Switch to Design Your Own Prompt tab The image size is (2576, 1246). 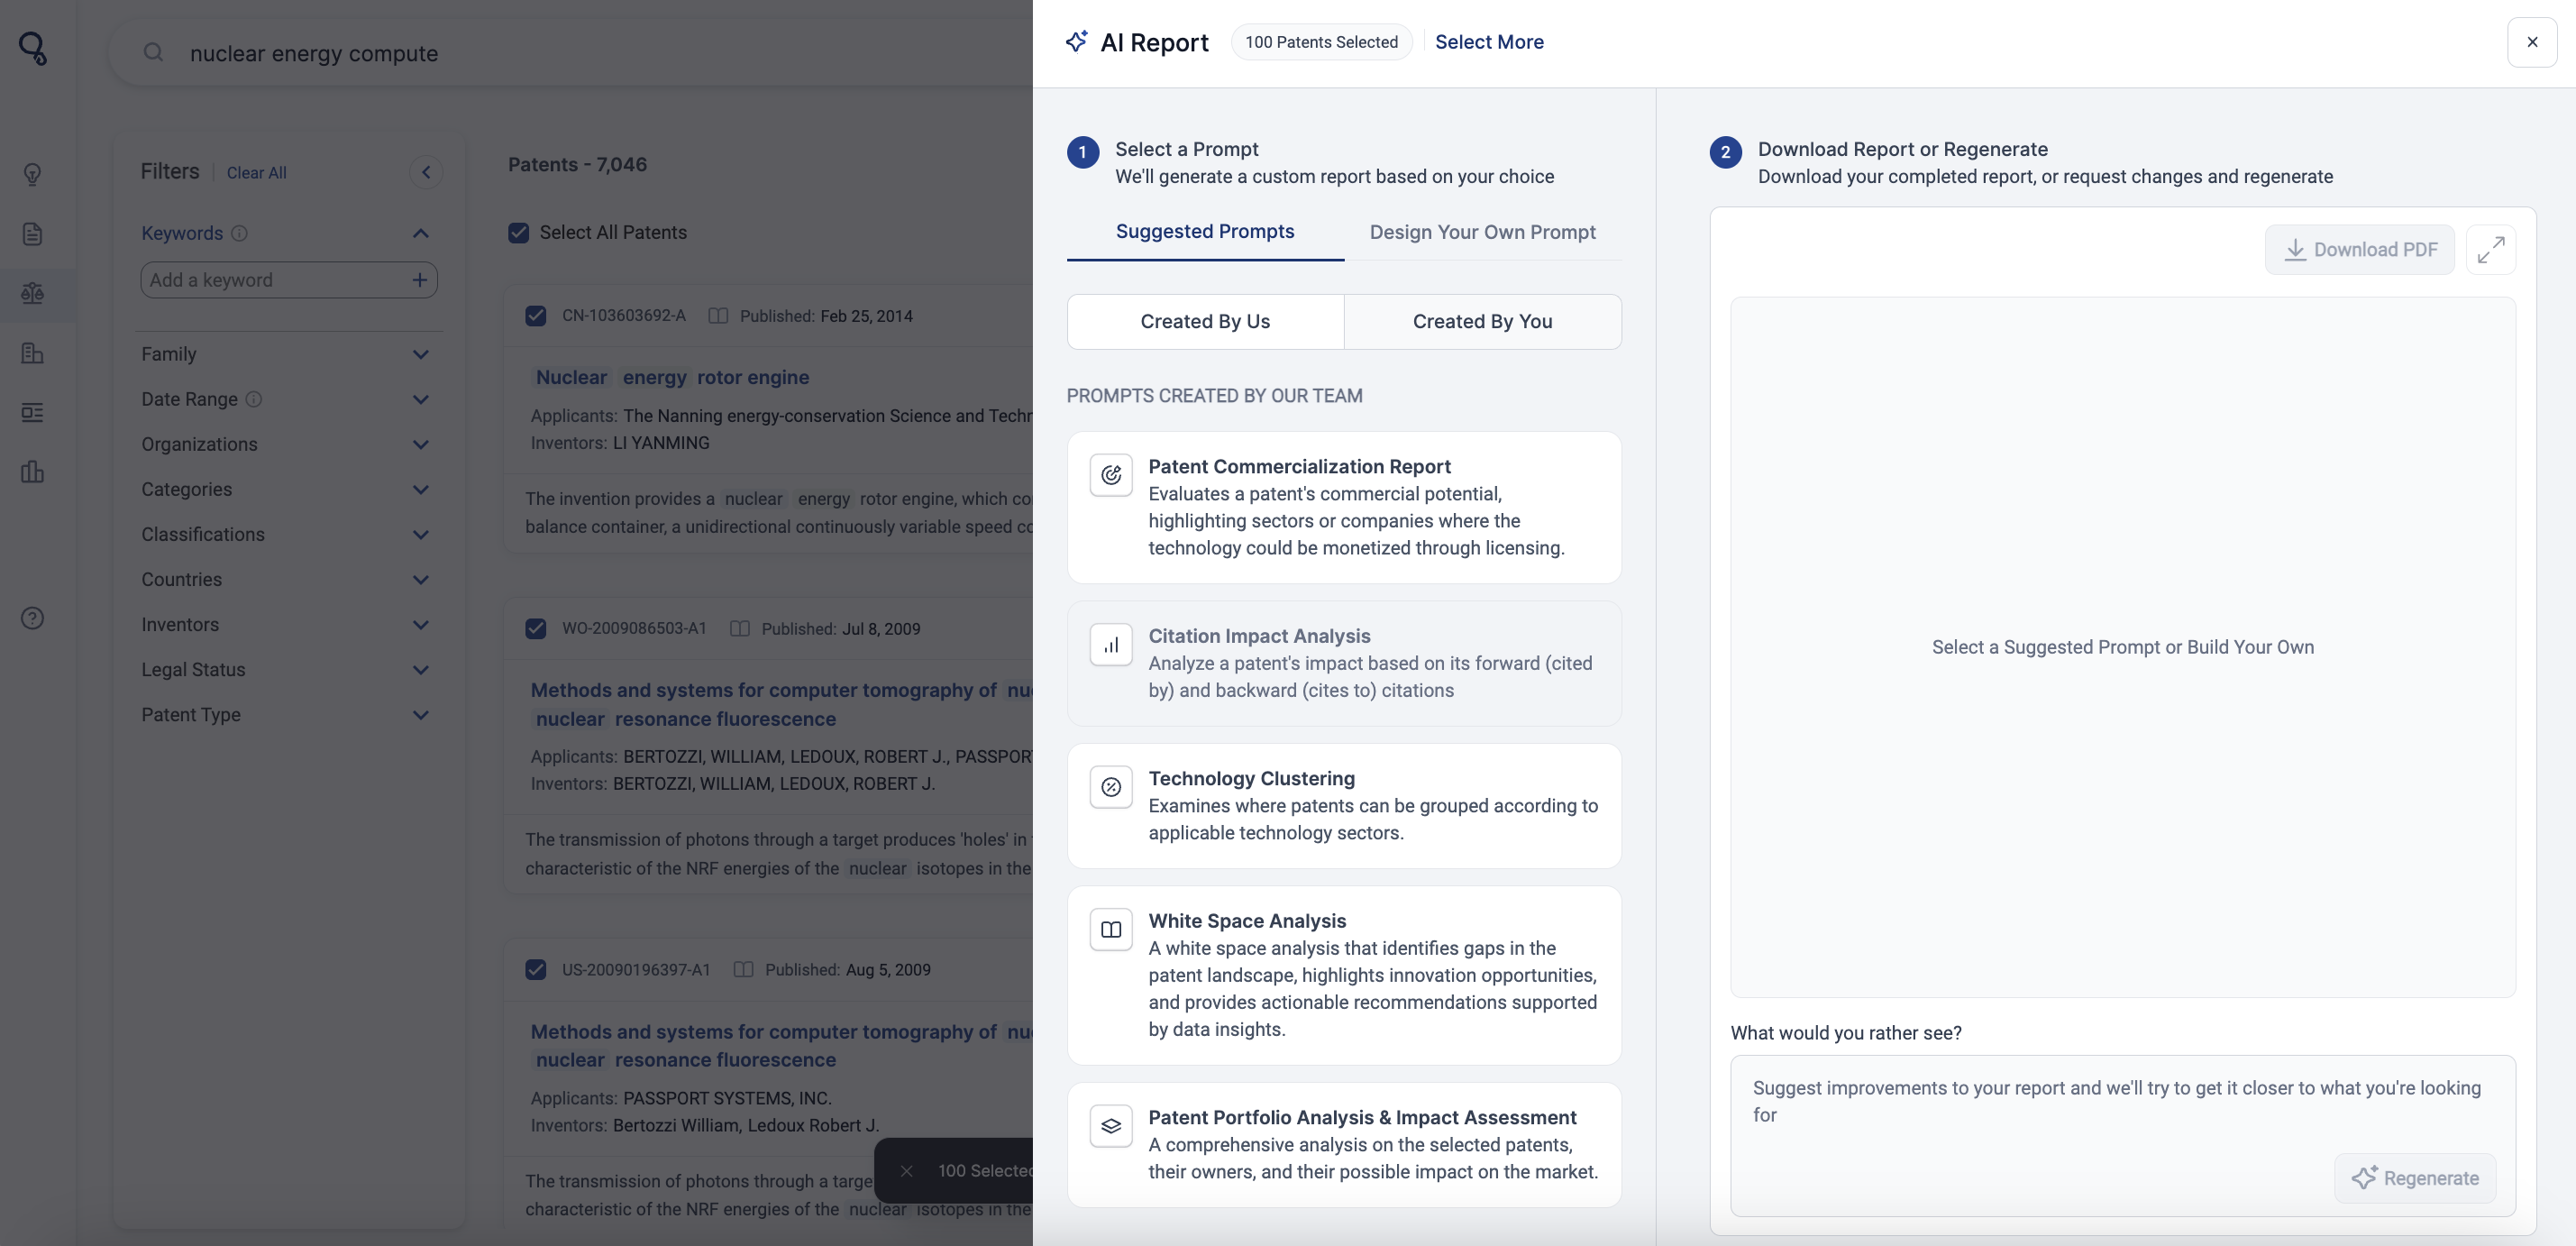[1482, 232]
